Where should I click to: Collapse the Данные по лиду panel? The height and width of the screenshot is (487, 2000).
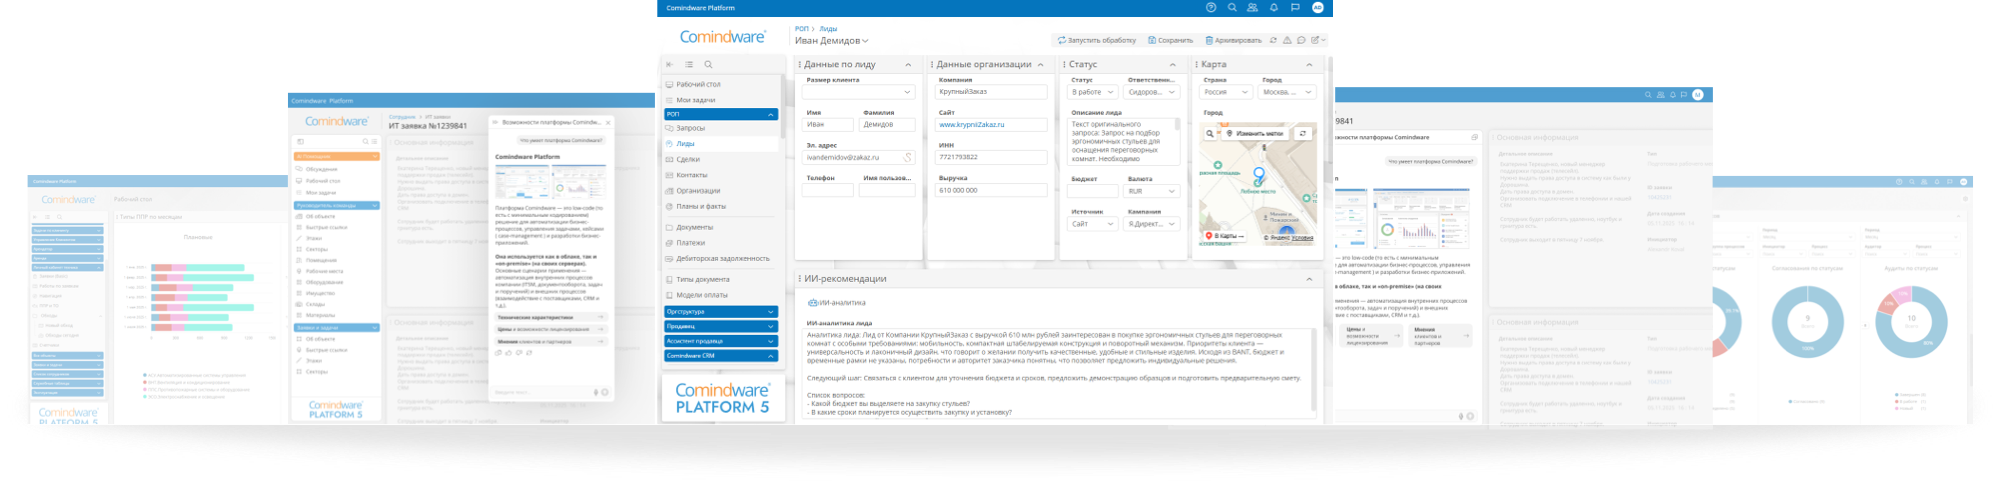(x=908, y=64)
